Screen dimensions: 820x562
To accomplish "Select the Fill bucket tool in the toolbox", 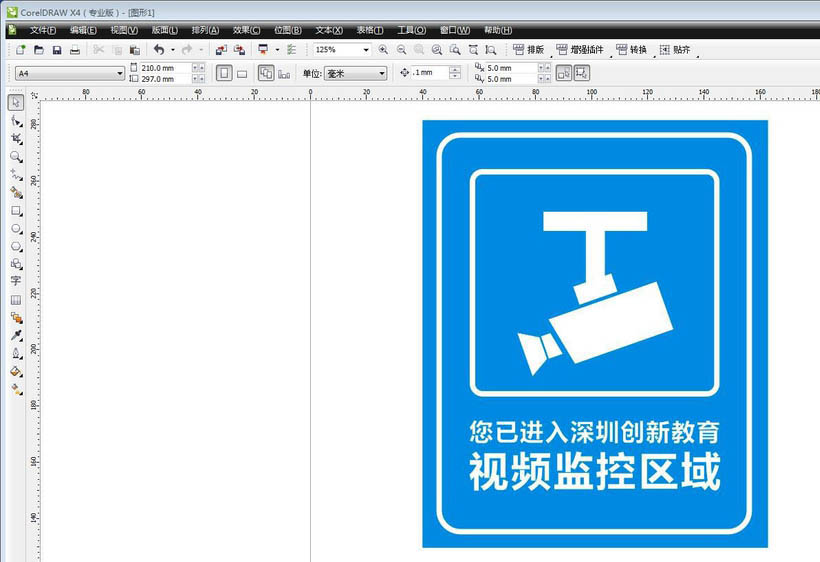I will (16, 371).
